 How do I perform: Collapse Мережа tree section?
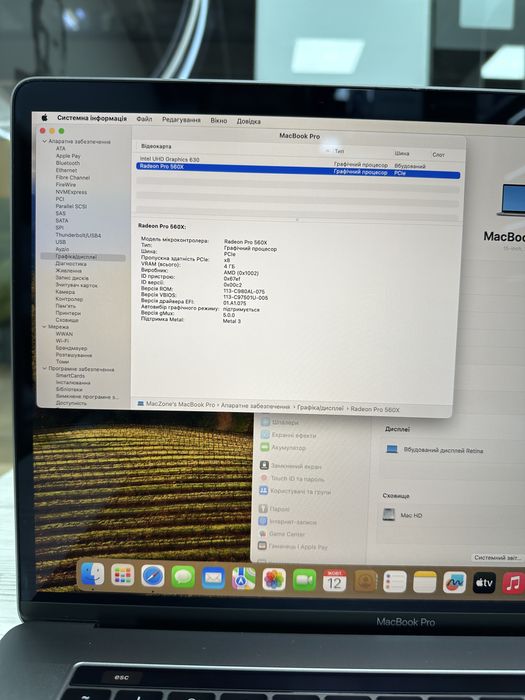tap(44, 327)
